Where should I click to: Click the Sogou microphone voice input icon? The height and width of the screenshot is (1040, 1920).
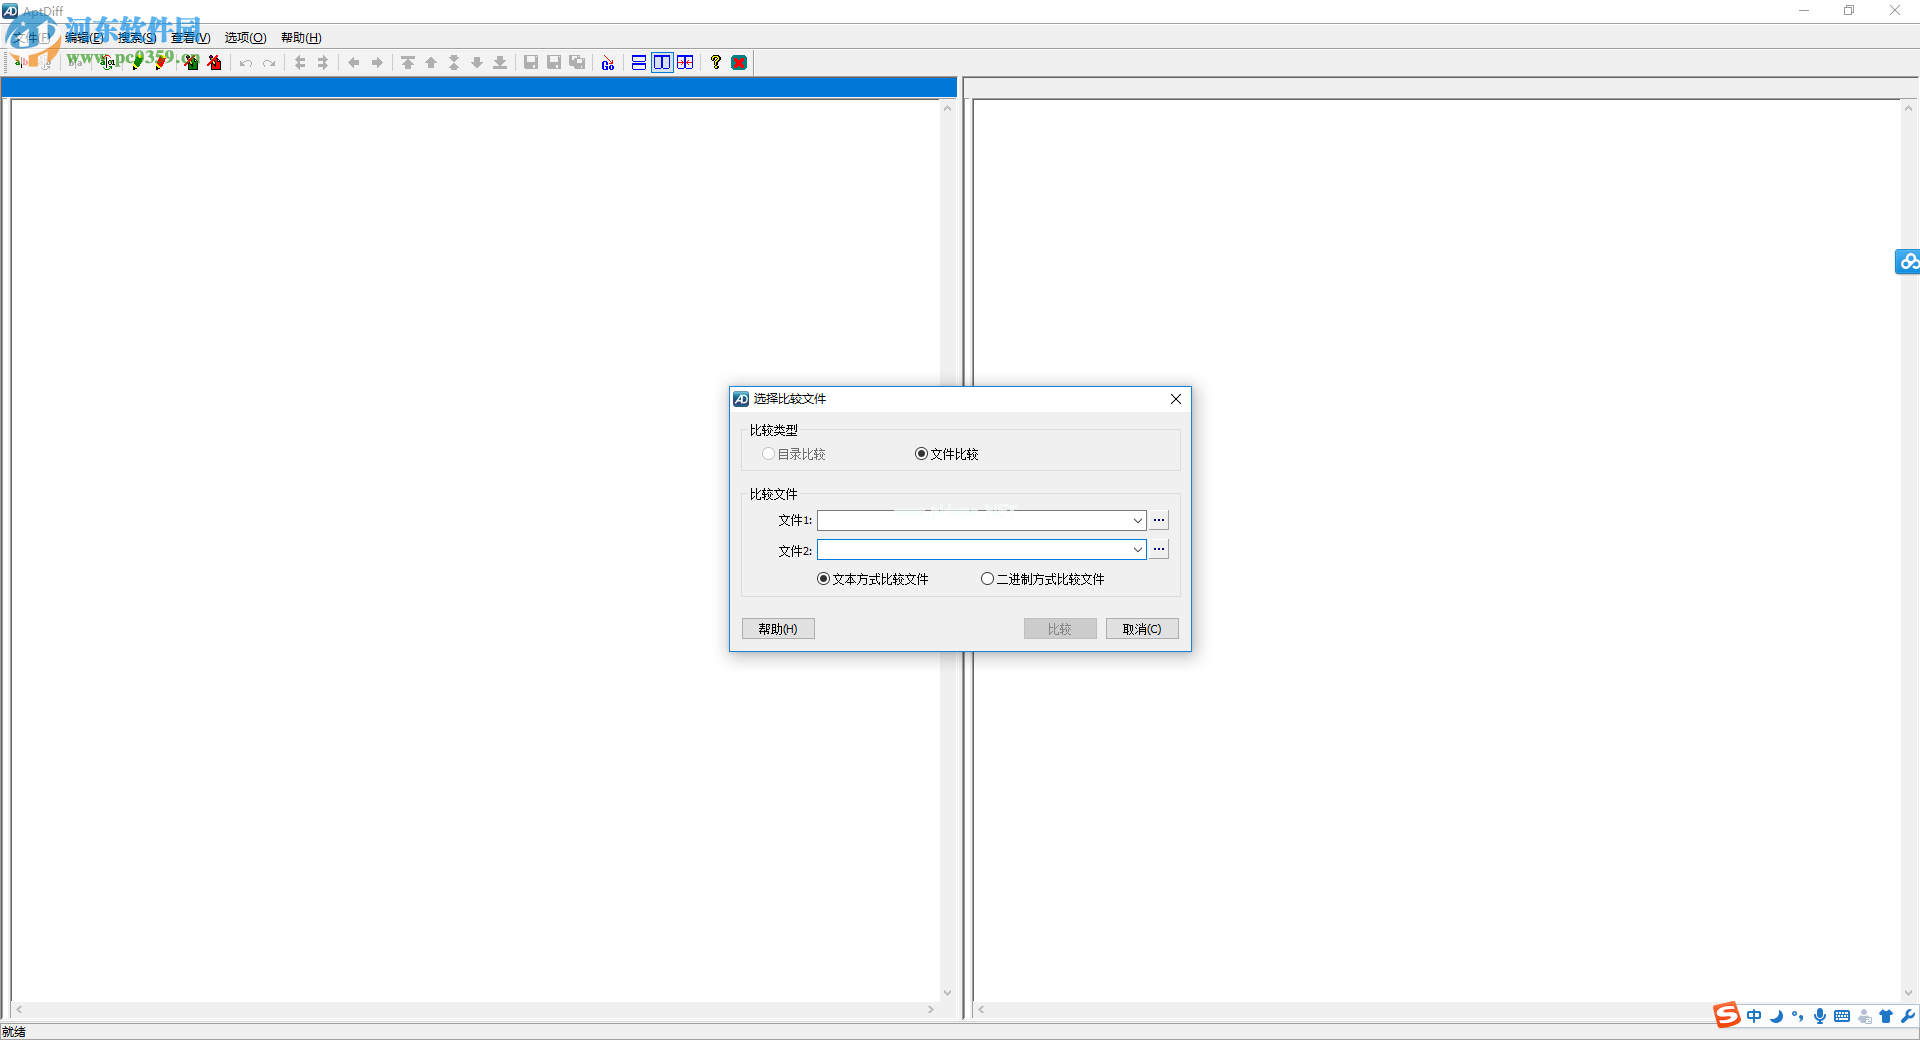(1820, 1016)
